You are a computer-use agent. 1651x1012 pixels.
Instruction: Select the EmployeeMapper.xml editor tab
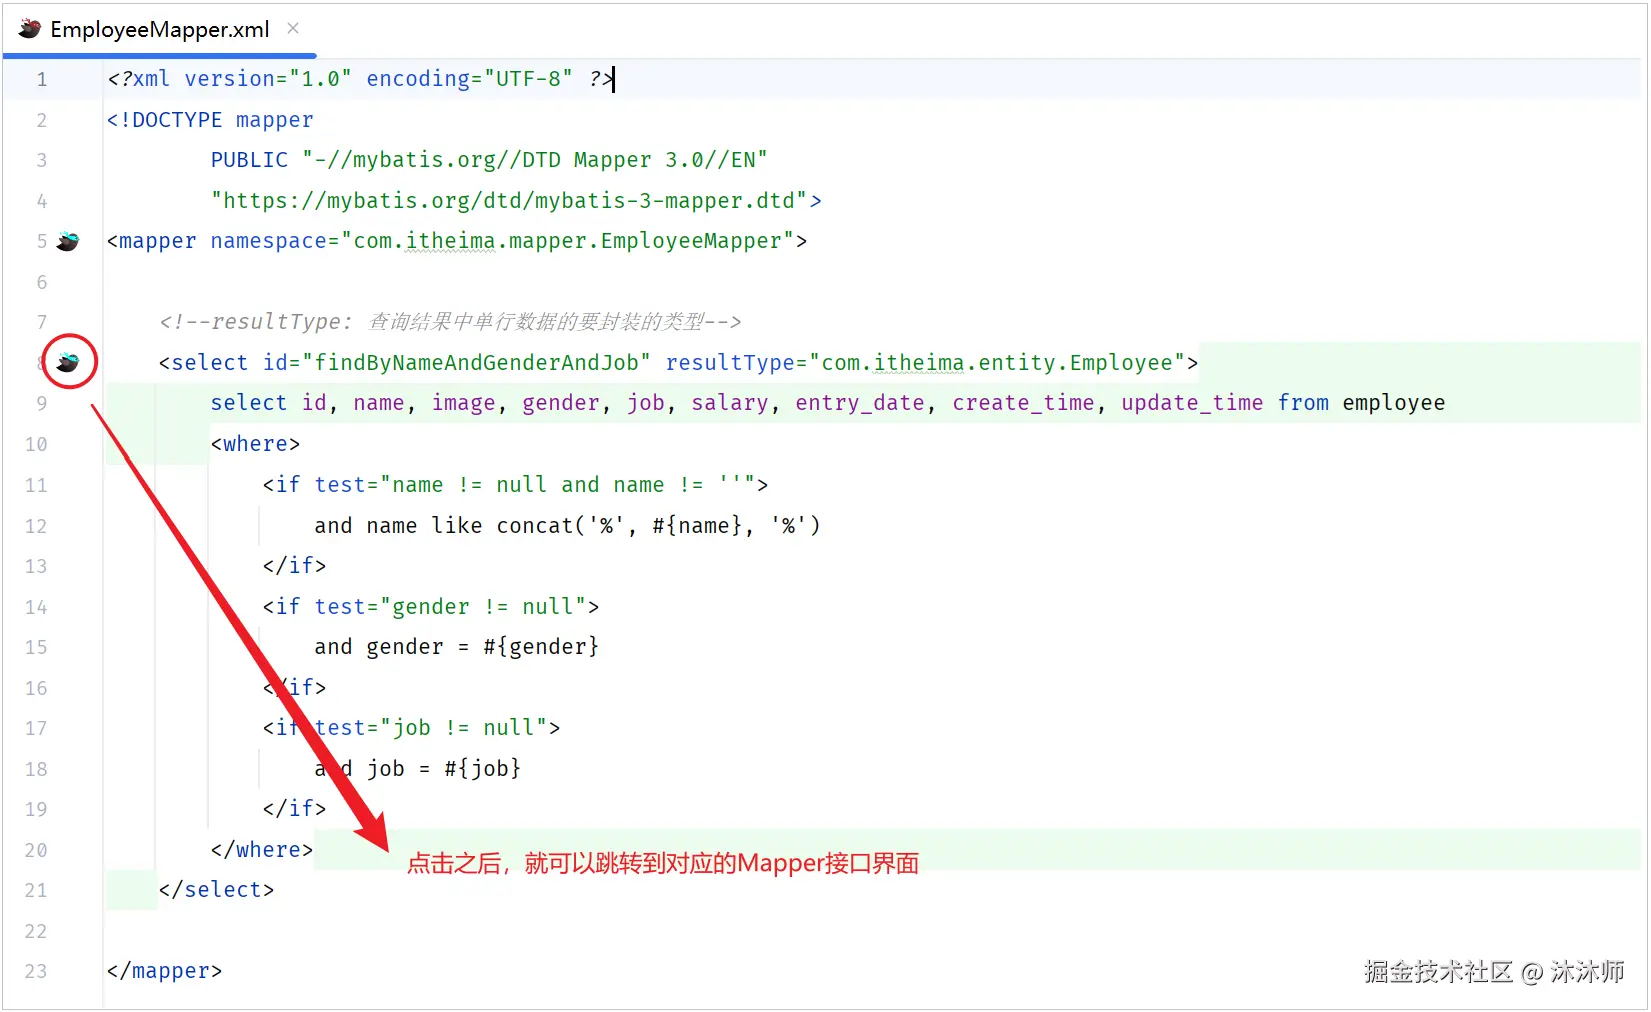(160, 29)
